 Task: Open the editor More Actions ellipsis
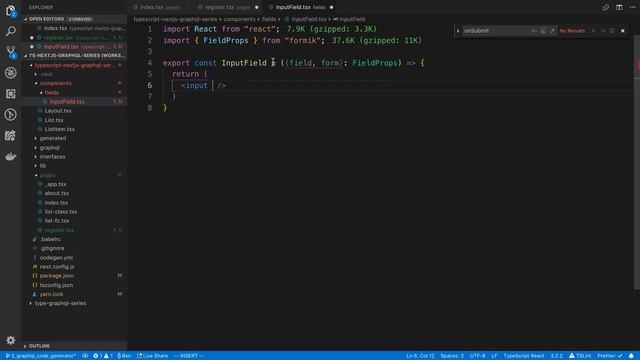pos(633,7)
